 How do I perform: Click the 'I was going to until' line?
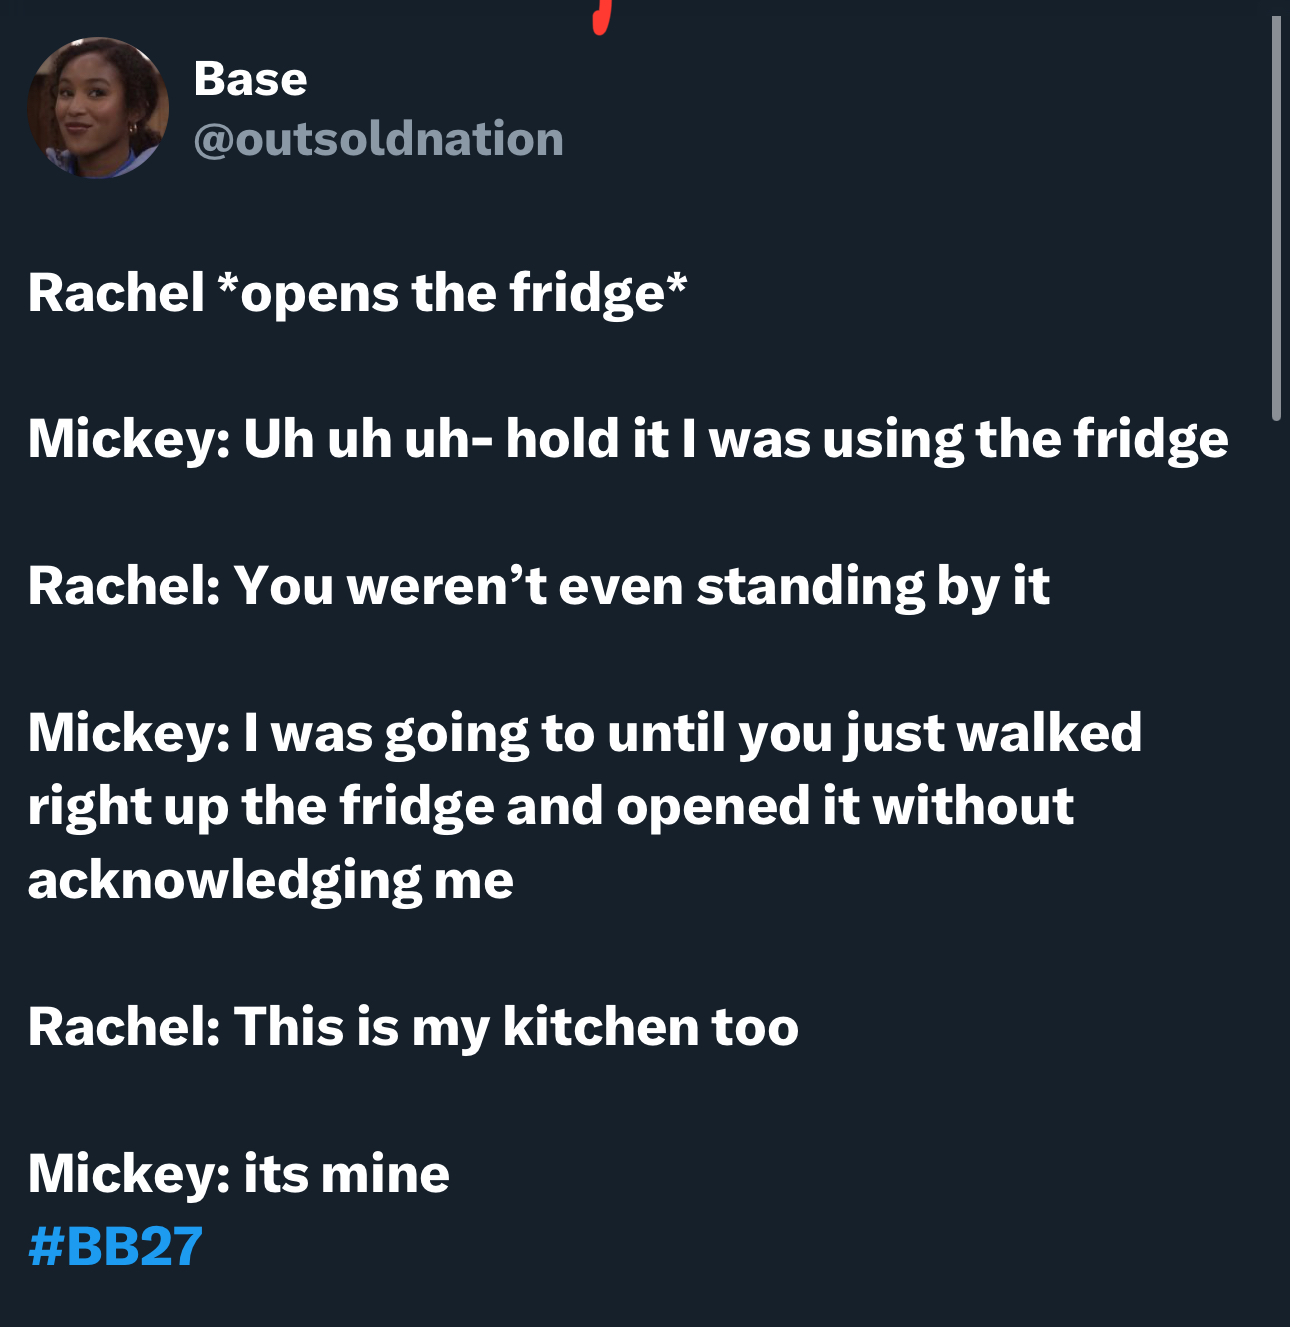585,733
